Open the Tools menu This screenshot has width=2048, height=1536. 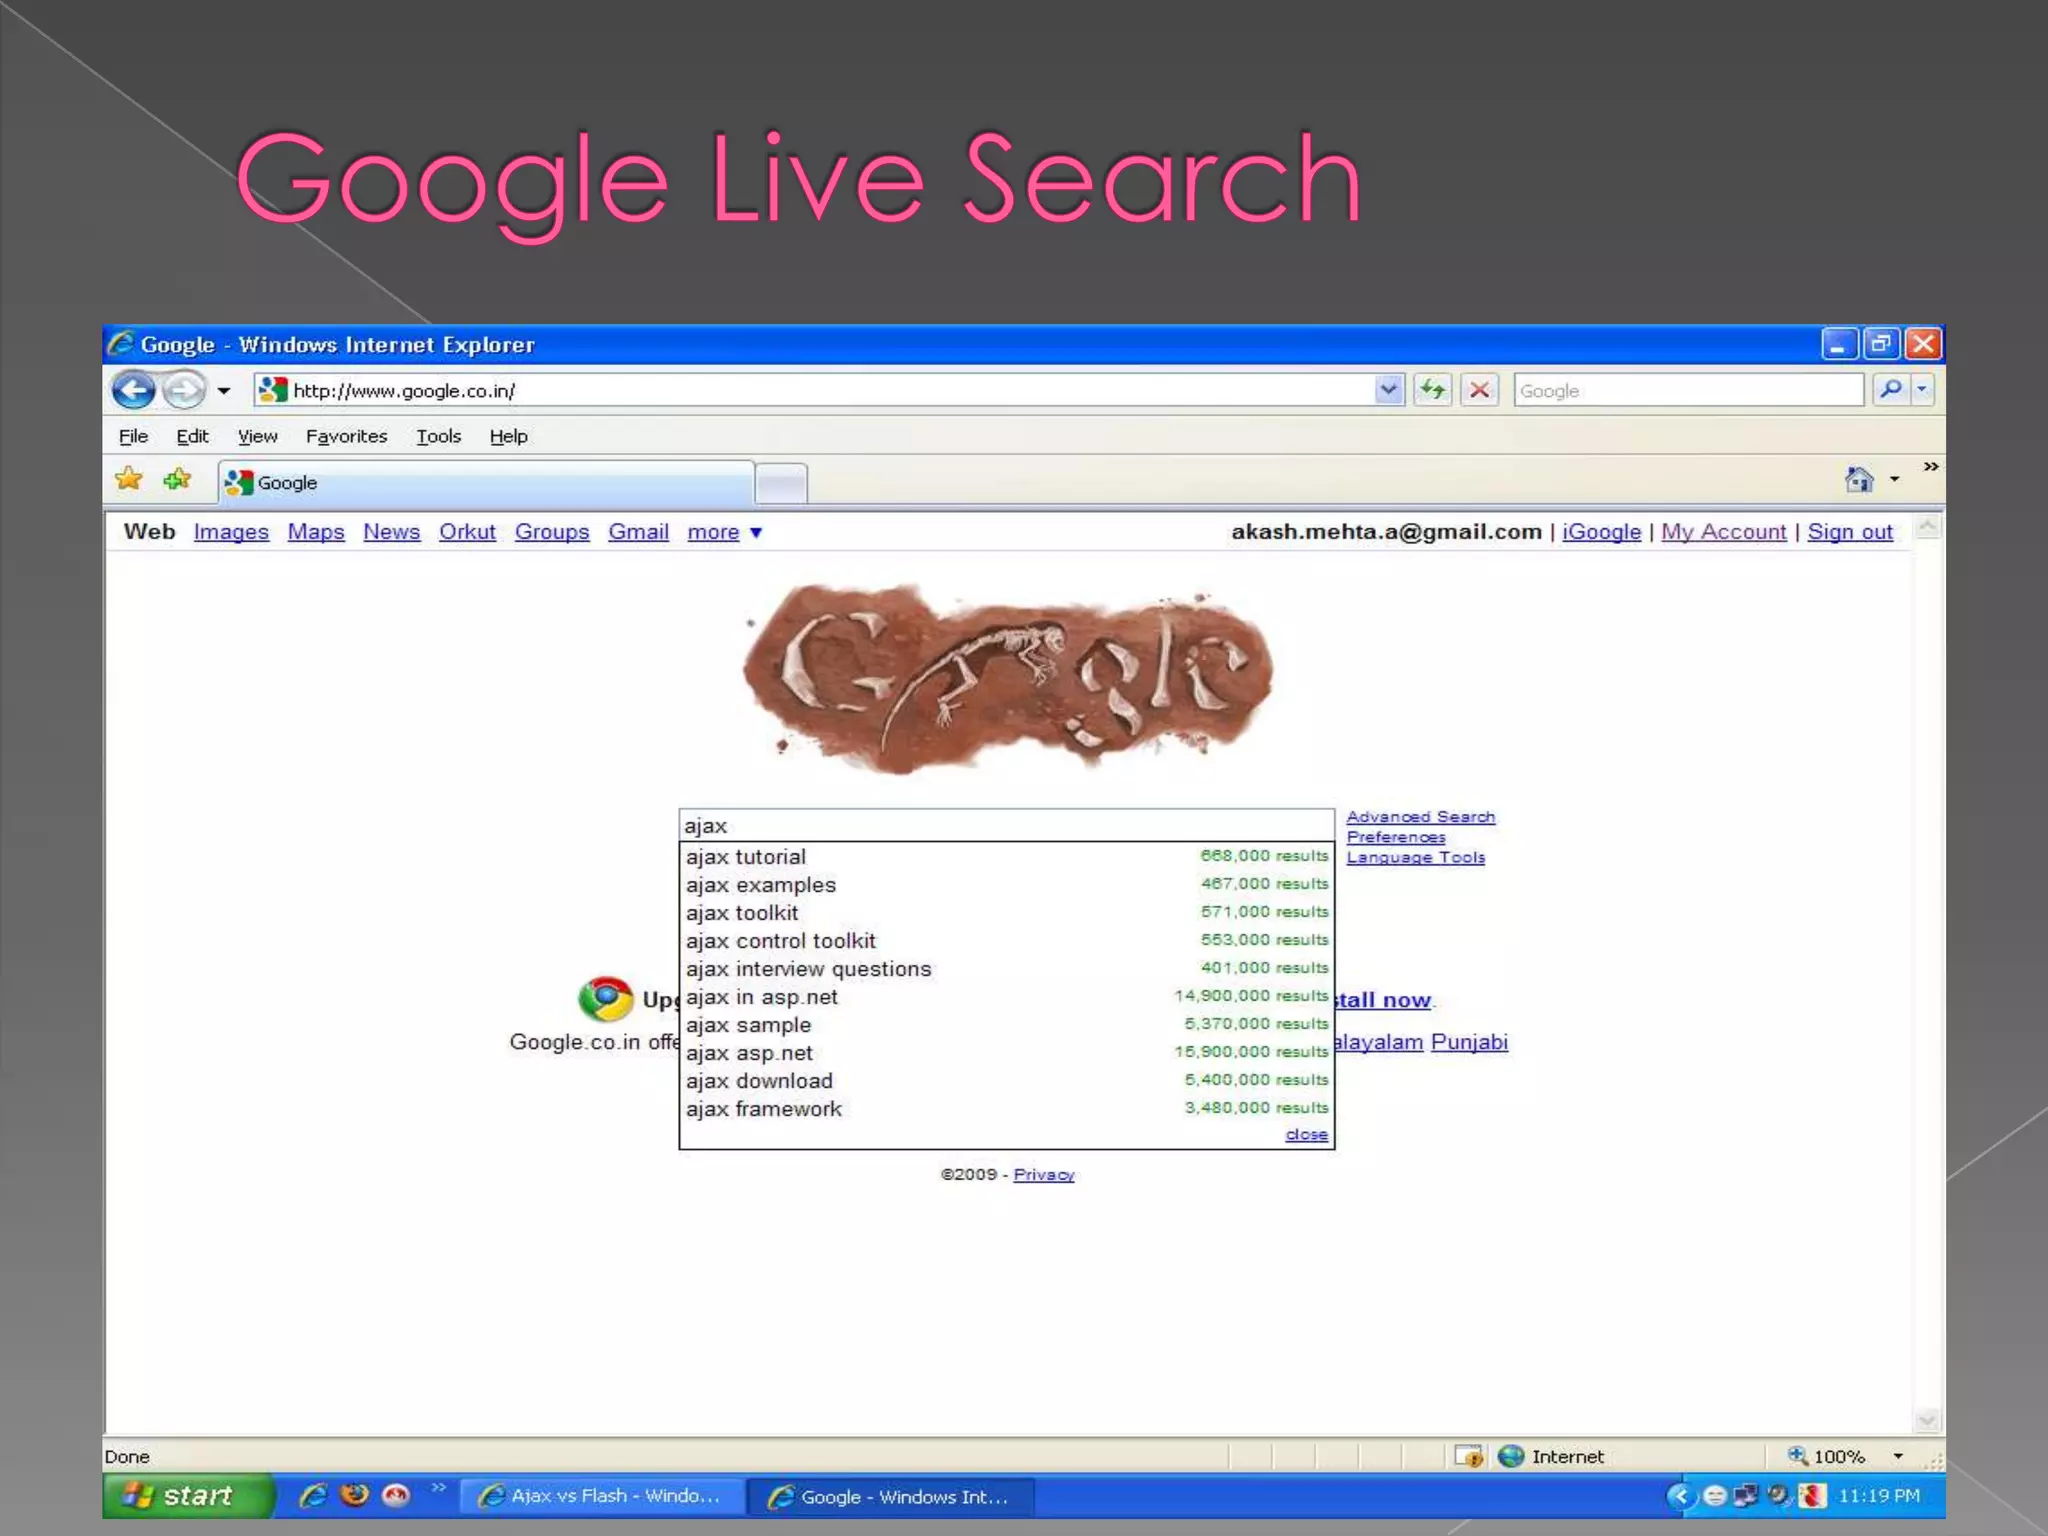coord(438,437)
